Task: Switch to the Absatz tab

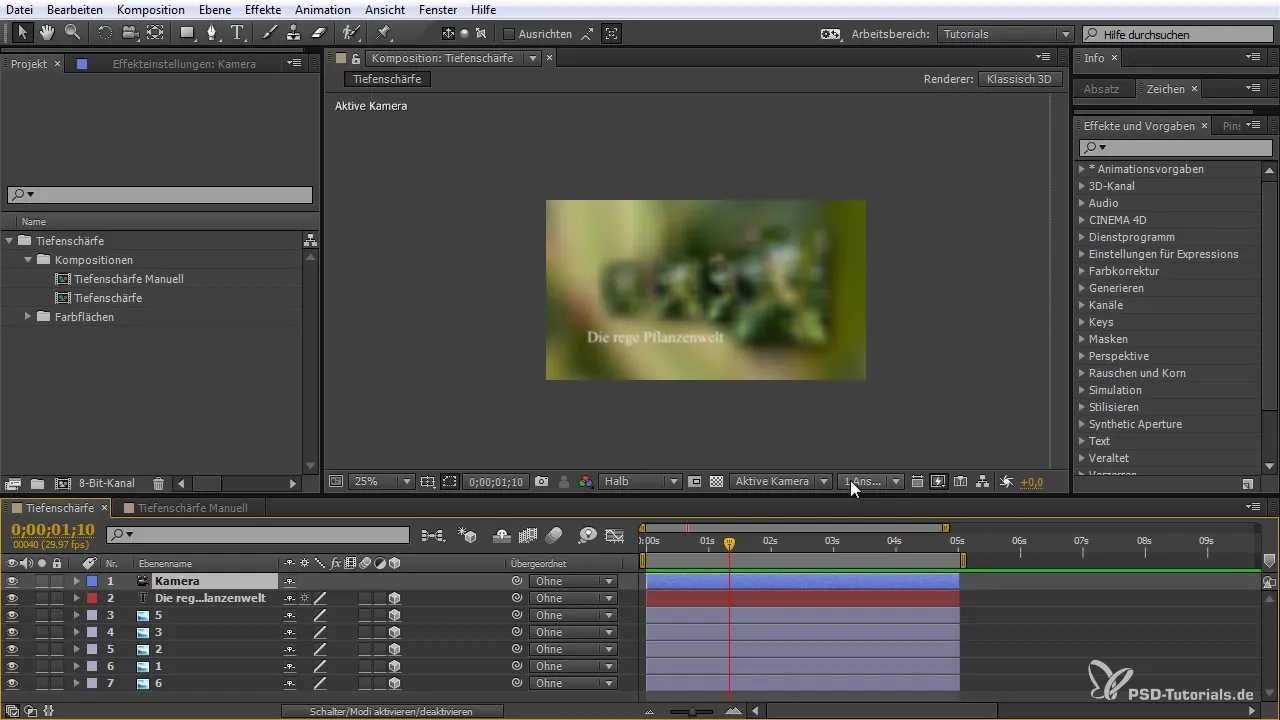Action: point(1101,89)
